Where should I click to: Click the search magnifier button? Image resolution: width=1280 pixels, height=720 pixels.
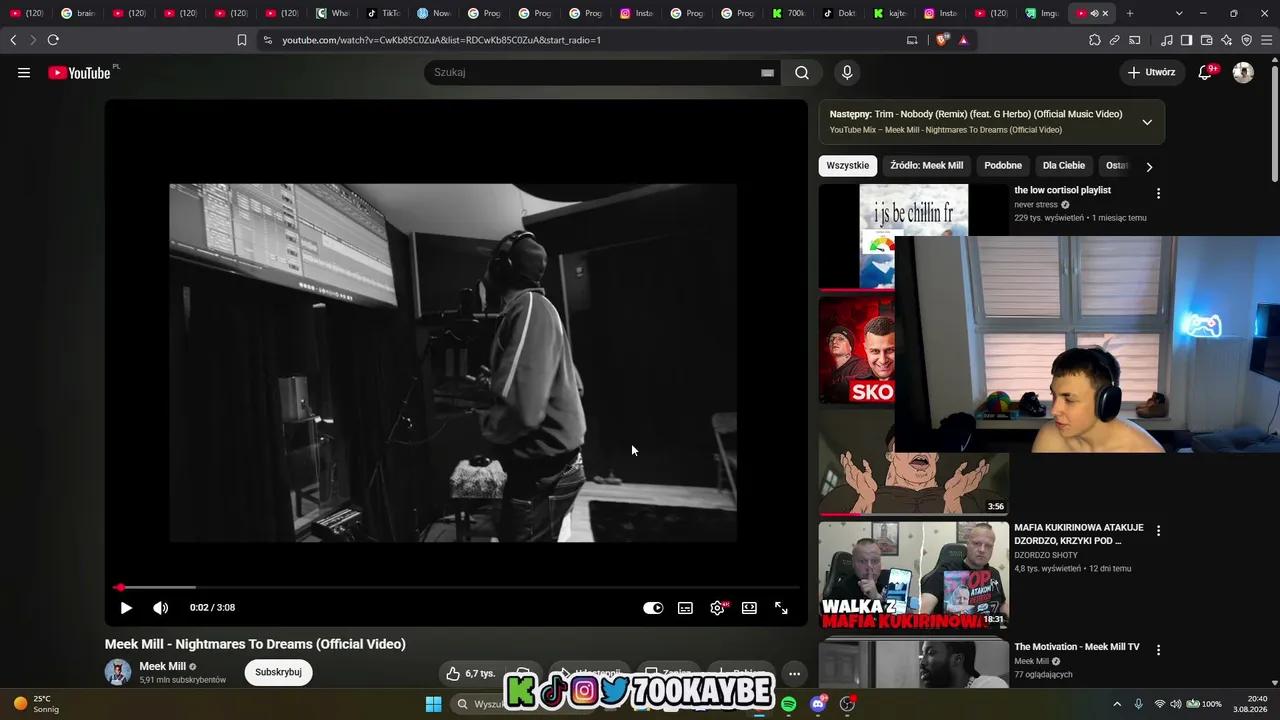pos(802,72)
